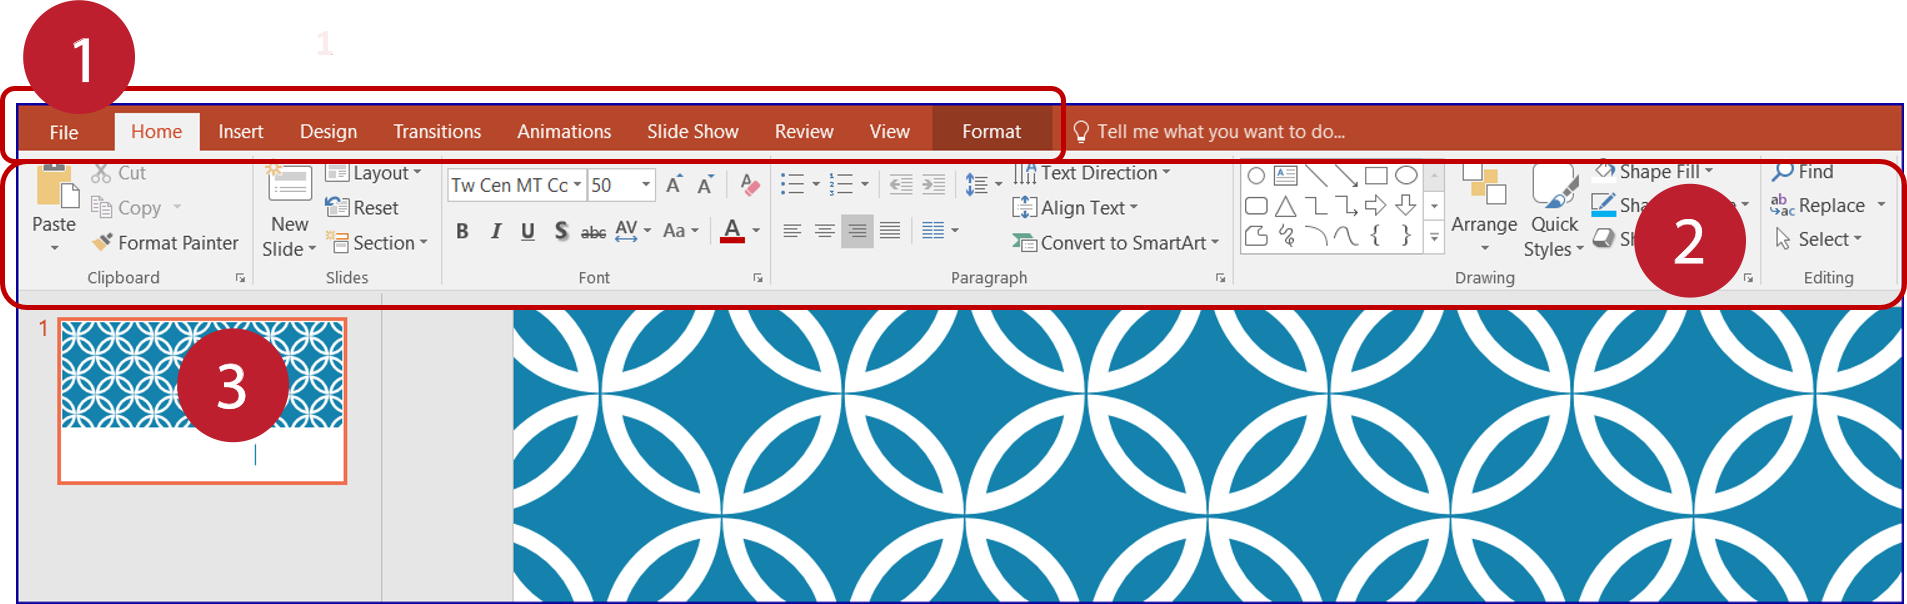The image size is (1907, 604).
Task: Switch to the Insert tab
Action: pos(240,132)
